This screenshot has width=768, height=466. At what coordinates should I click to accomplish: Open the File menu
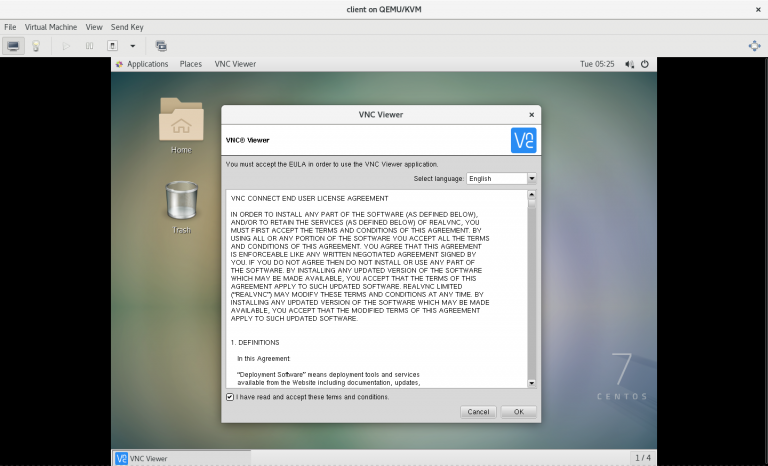click(10, 27)
